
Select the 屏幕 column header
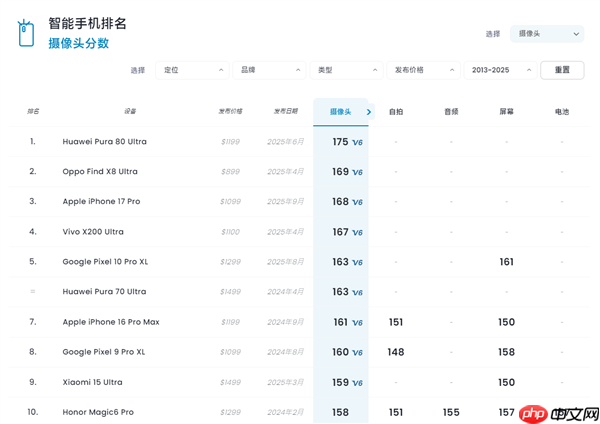tap(507, 112)
